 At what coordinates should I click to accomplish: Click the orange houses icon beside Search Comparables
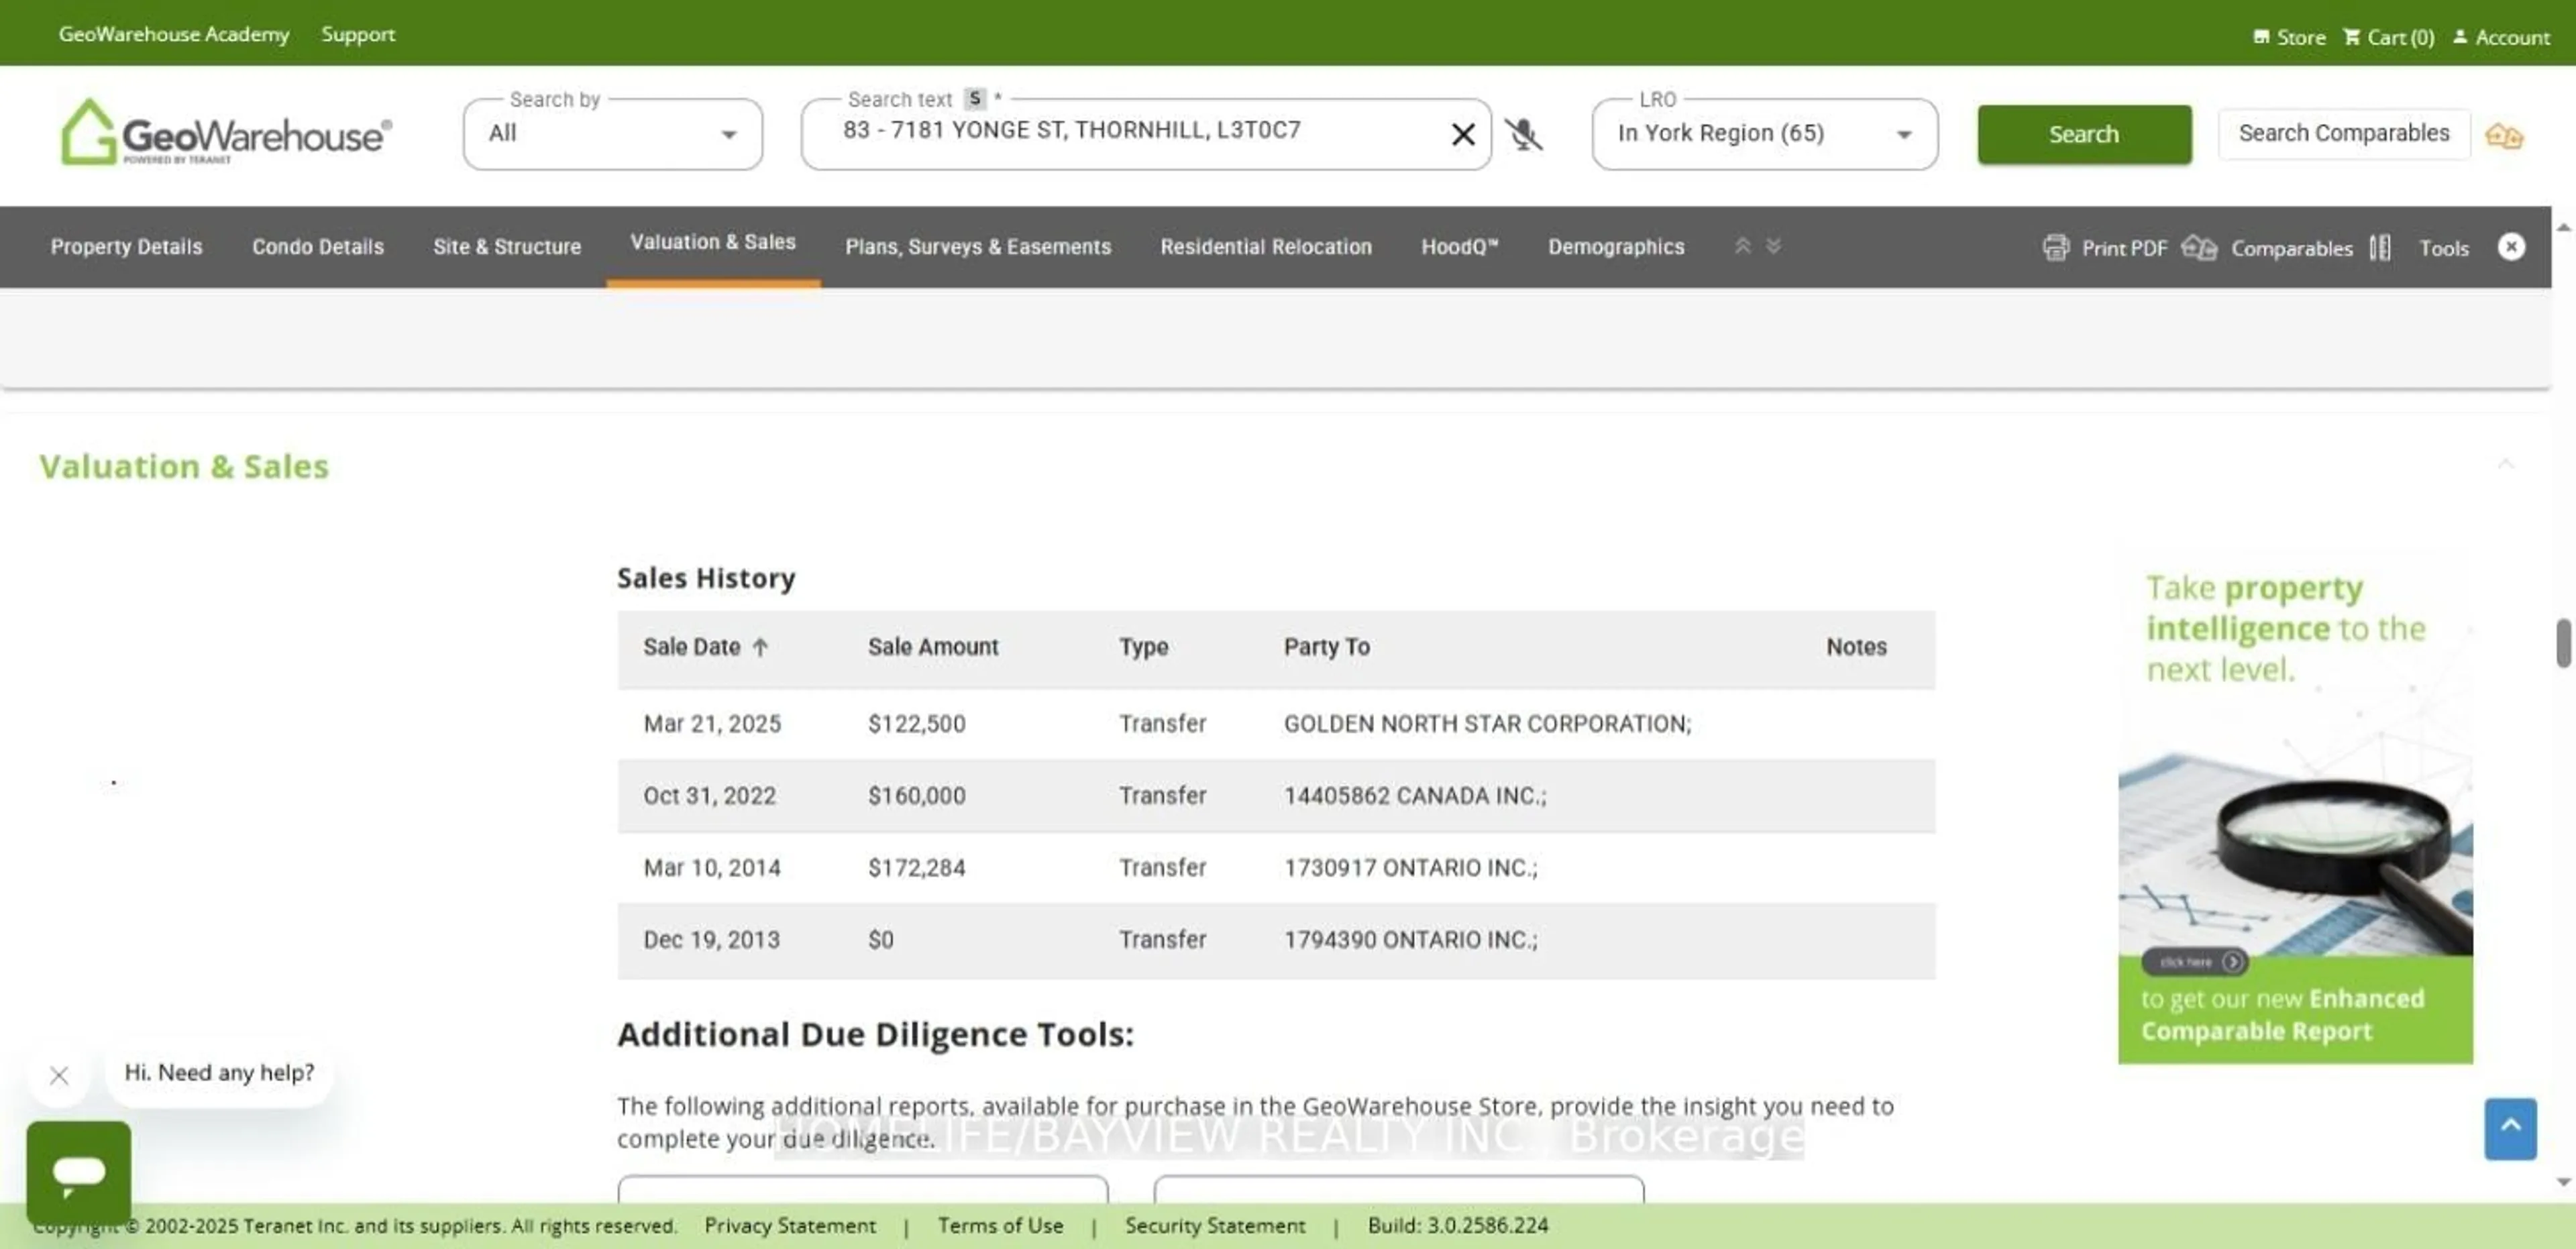point(2504,135)
